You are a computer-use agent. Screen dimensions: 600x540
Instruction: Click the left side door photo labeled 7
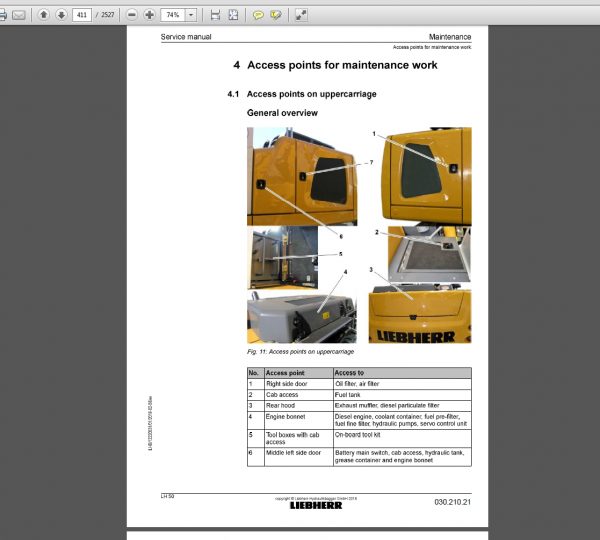point(302,176)
